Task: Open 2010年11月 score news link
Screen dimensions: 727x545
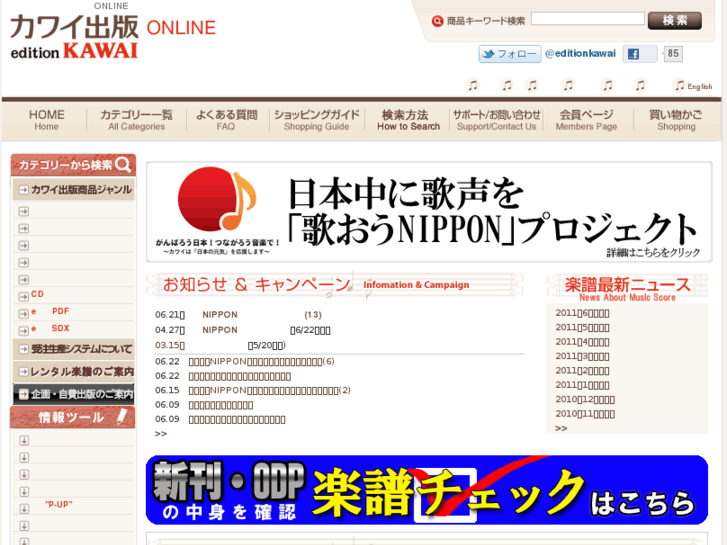Action: 585,414
